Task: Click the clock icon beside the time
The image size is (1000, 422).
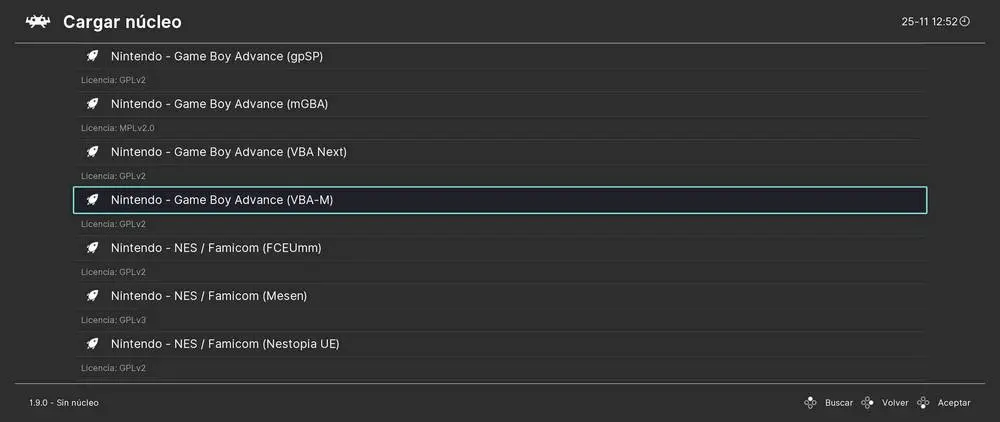Action: coord(965,21)
